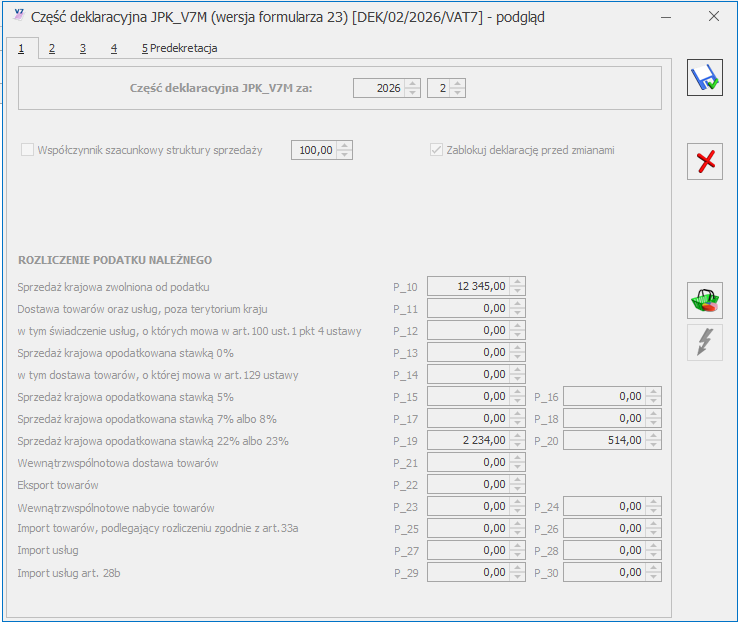Image resolution: width=738 pixels, height=622 pixels.
Task: Minimize the declaration window
Action: tap(667, 17)
